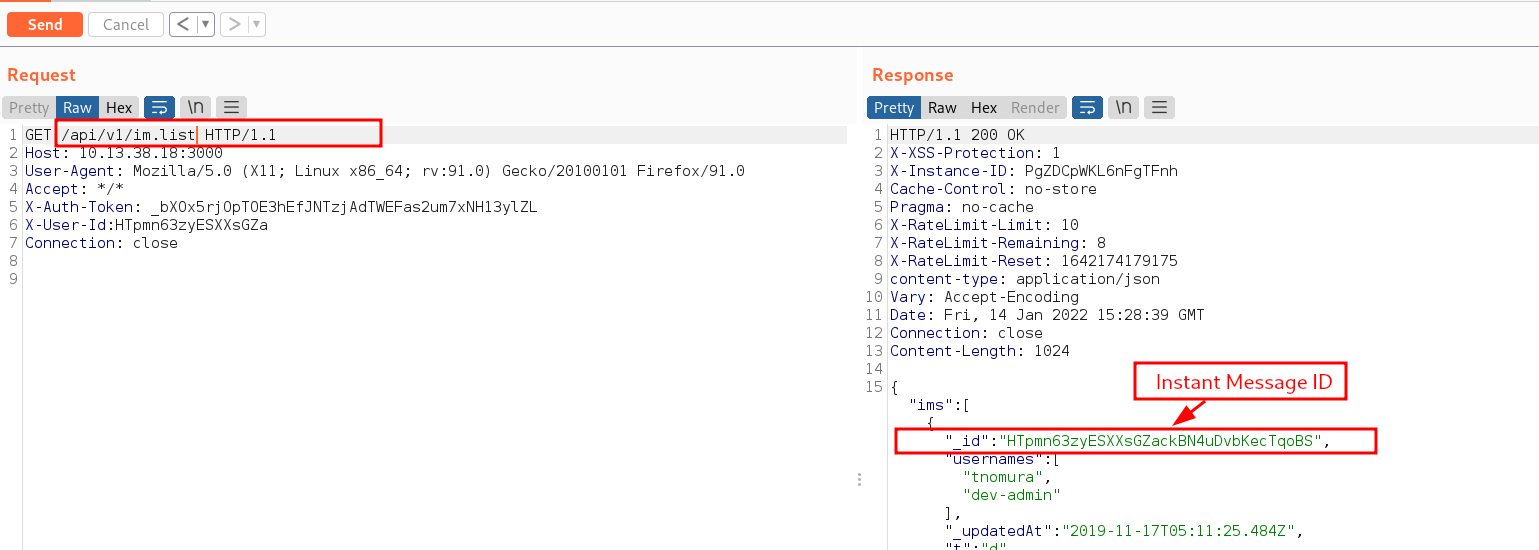Image resolution: width=1539 pixels, height=550 pixels.
Task: Toggle show non-printable chars \n in Request
Action: pyautogui.click(x=196, y=107)
